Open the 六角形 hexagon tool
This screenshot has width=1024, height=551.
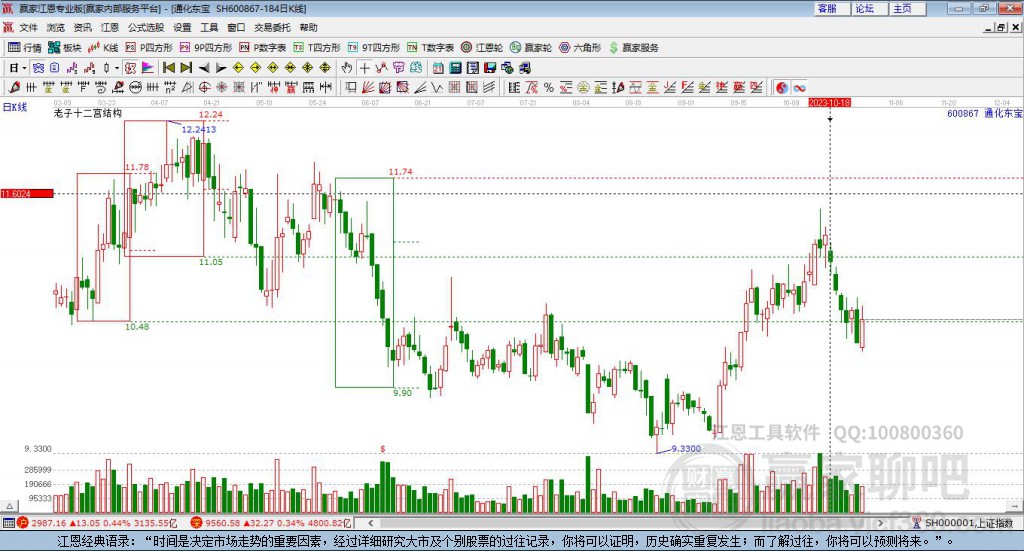(580, 48)
